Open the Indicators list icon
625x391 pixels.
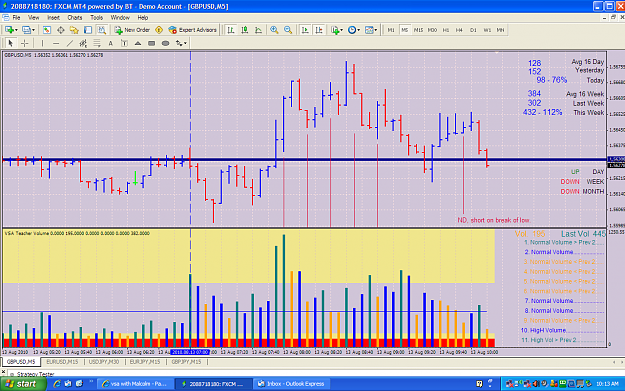point(335,30)
